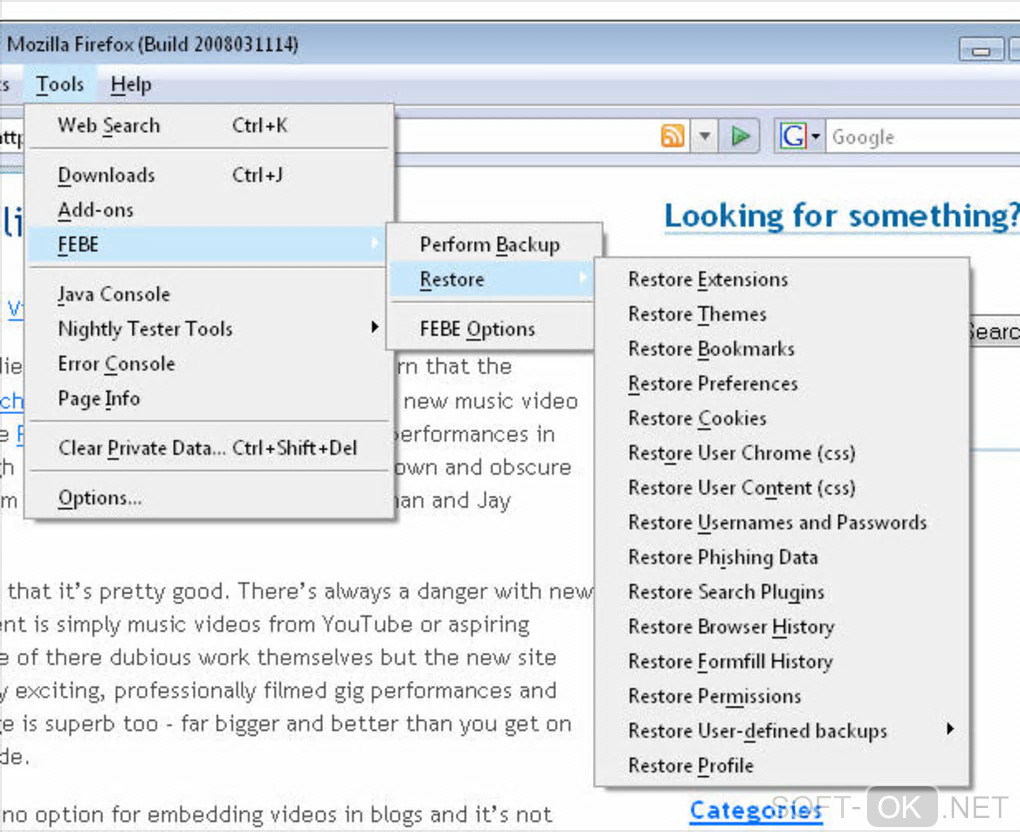Click the orange RSS feed icon
Viewport: 1020px width, 832px height.
673,136
